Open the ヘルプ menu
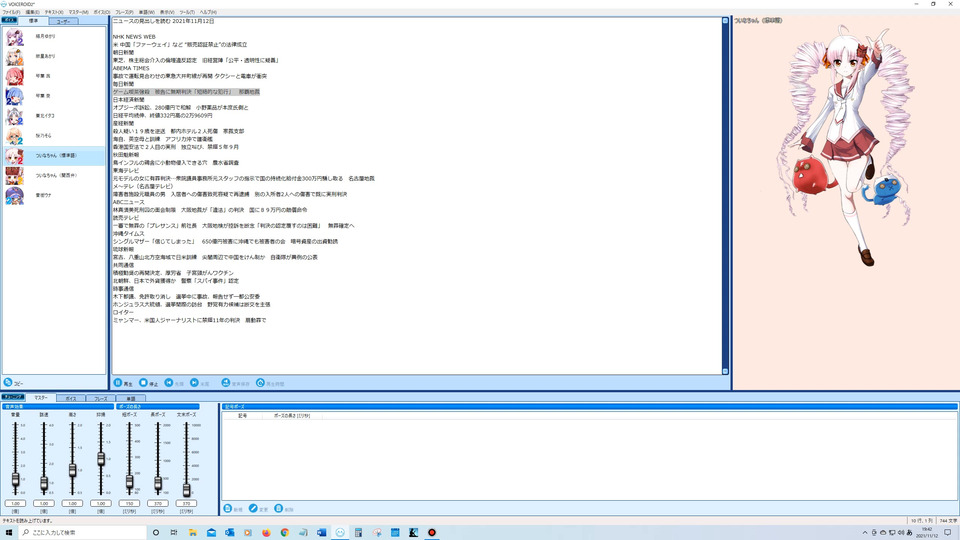 coord(208,12)
